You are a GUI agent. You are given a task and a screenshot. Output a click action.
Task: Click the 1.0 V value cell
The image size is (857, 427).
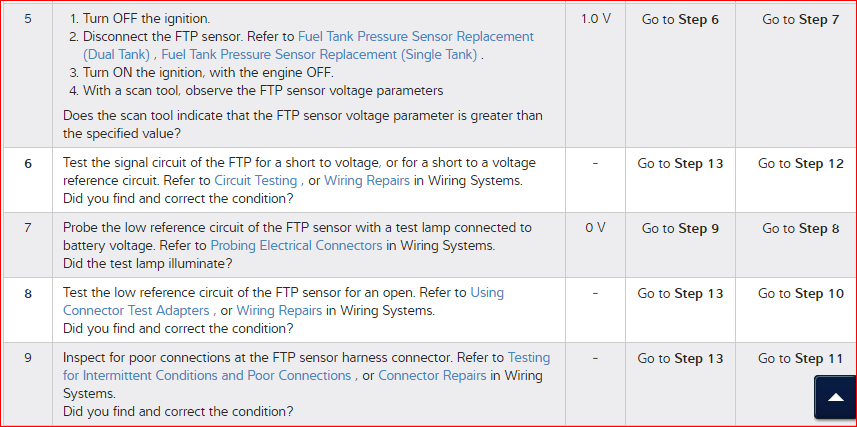pyautogui.click(x=595, y=19)
